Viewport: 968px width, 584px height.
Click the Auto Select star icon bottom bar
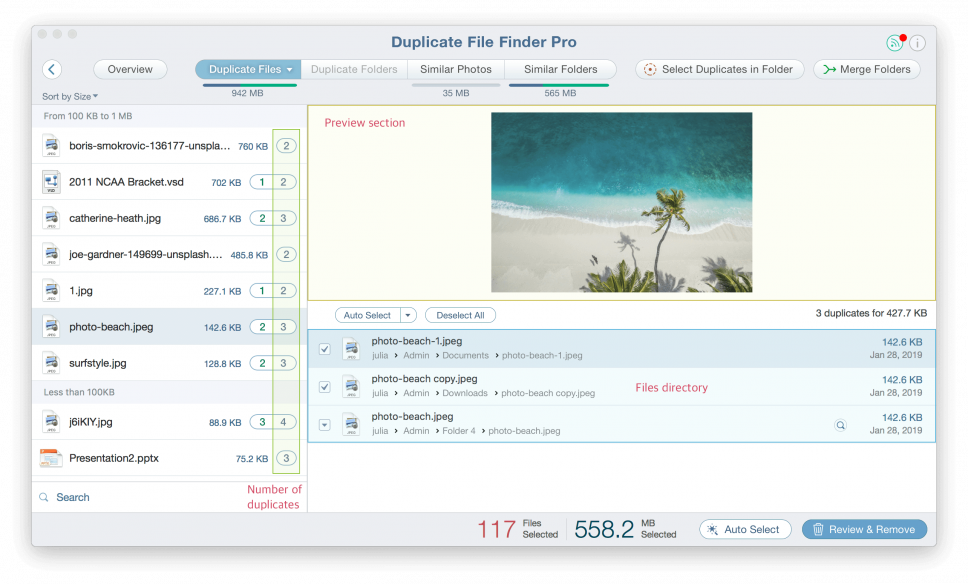(x=713, y=529)
